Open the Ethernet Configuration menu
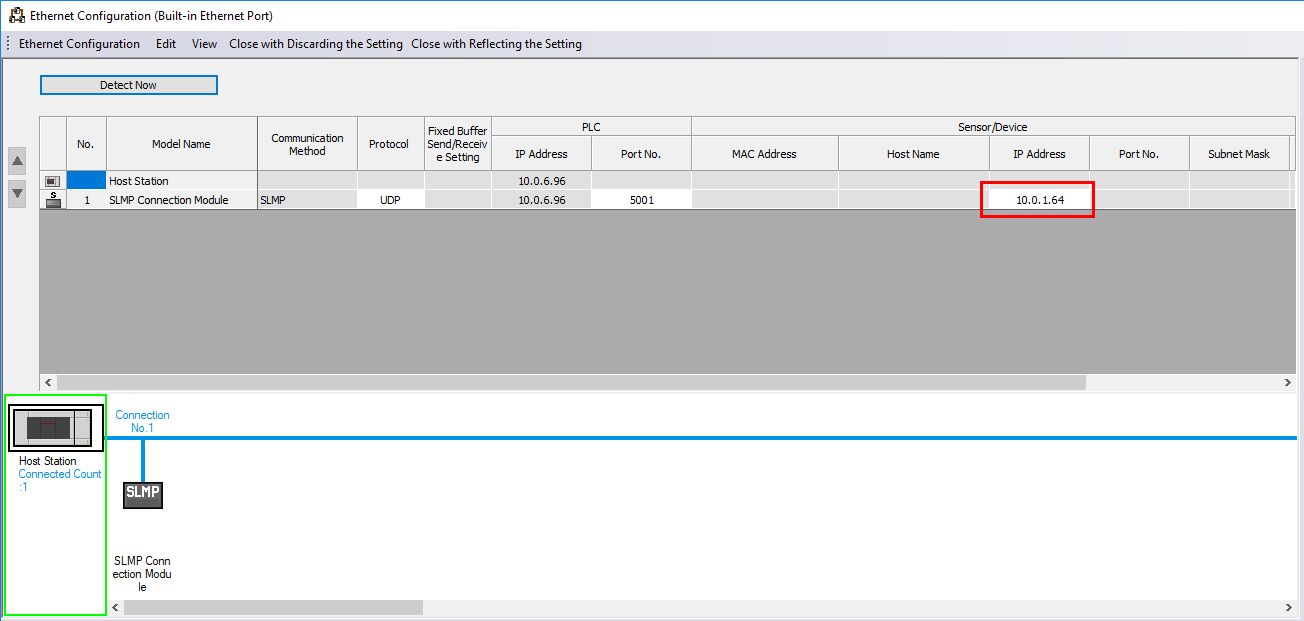Screen dimensions: 1304x621 click(79, 44)
